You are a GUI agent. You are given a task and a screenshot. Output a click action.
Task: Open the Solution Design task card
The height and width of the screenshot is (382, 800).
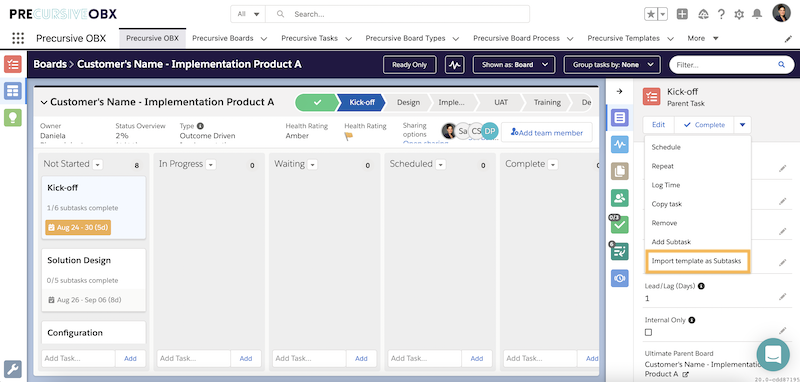point(93,280)
